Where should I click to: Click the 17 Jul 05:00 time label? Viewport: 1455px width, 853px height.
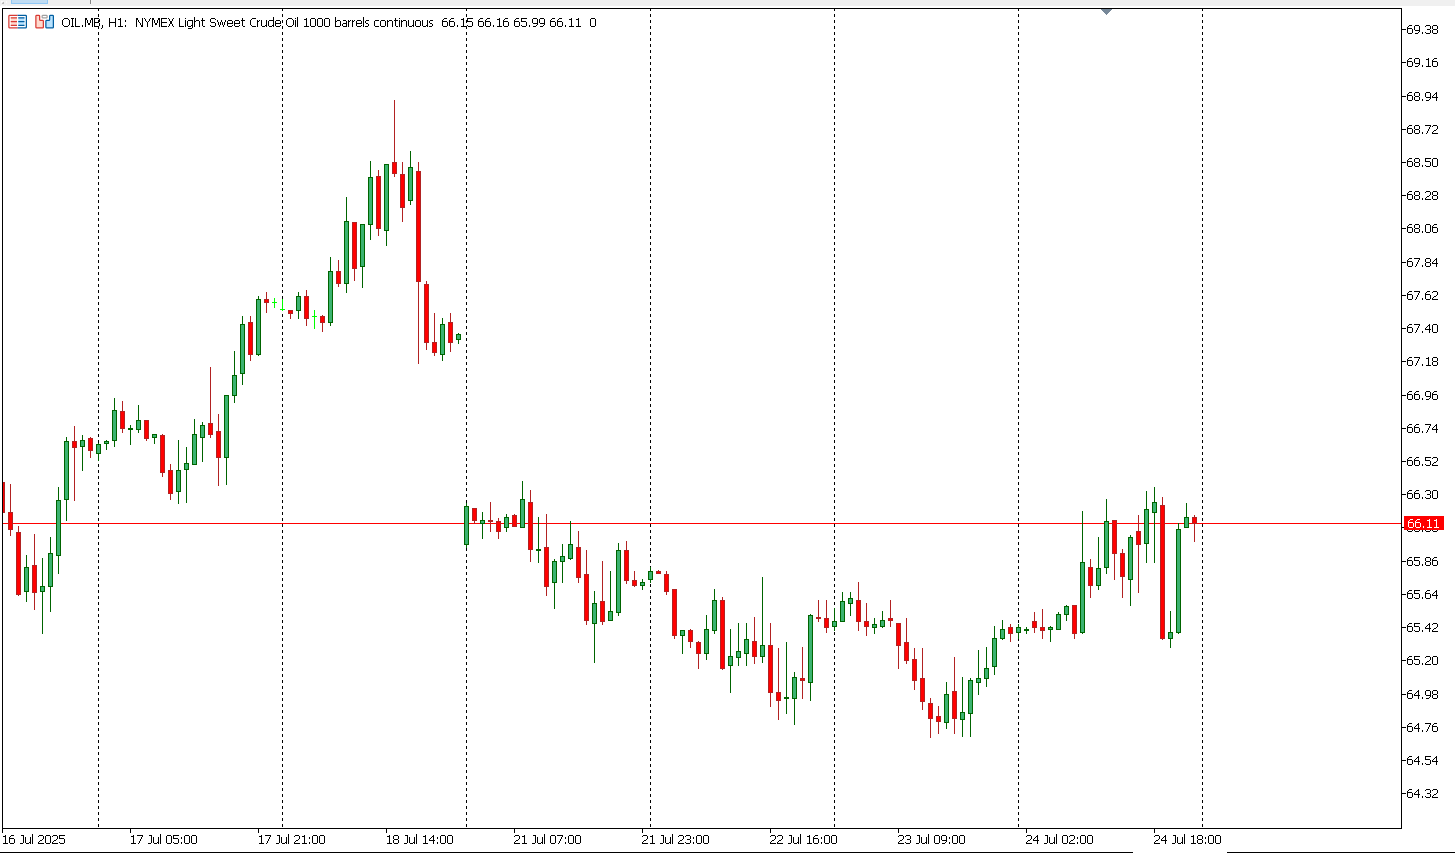coord(164,839)
